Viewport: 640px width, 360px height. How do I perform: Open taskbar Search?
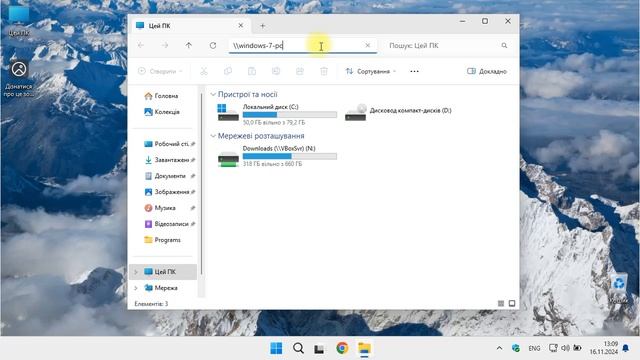point(298,348)
